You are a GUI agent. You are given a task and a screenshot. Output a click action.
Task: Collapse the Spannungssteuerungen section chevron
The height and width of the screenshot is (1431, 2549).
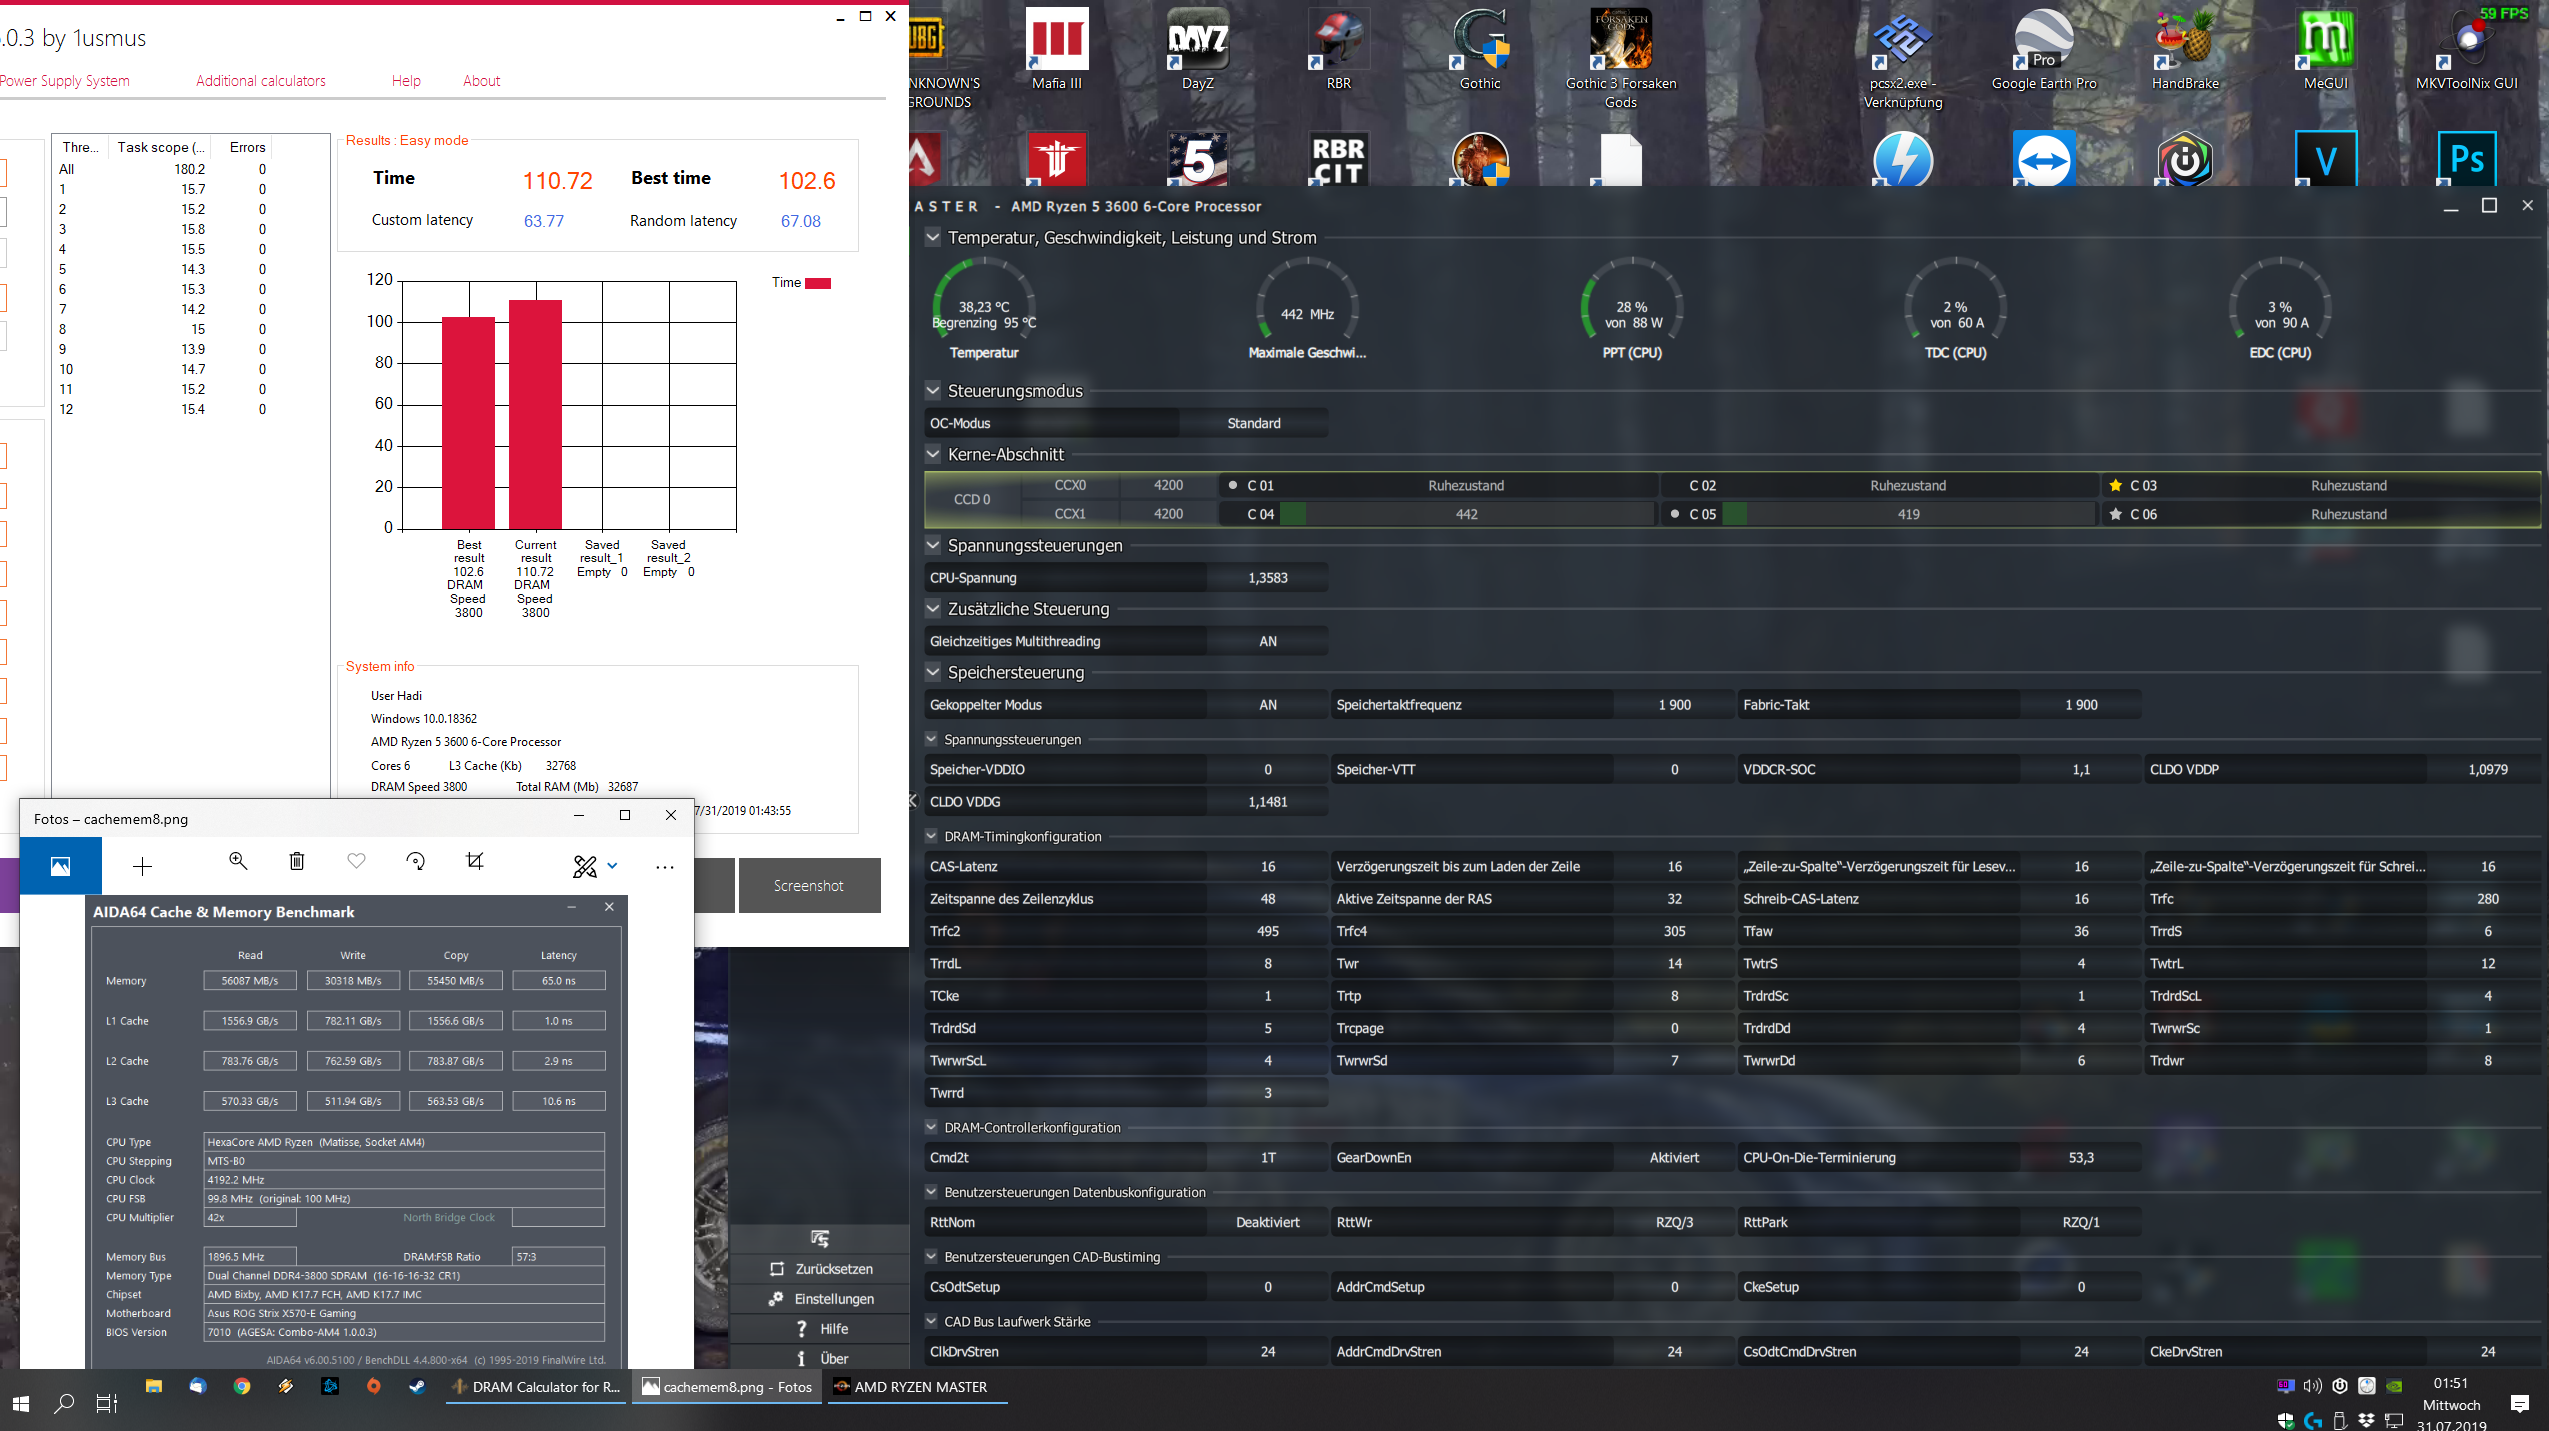(x=932, y=545)
